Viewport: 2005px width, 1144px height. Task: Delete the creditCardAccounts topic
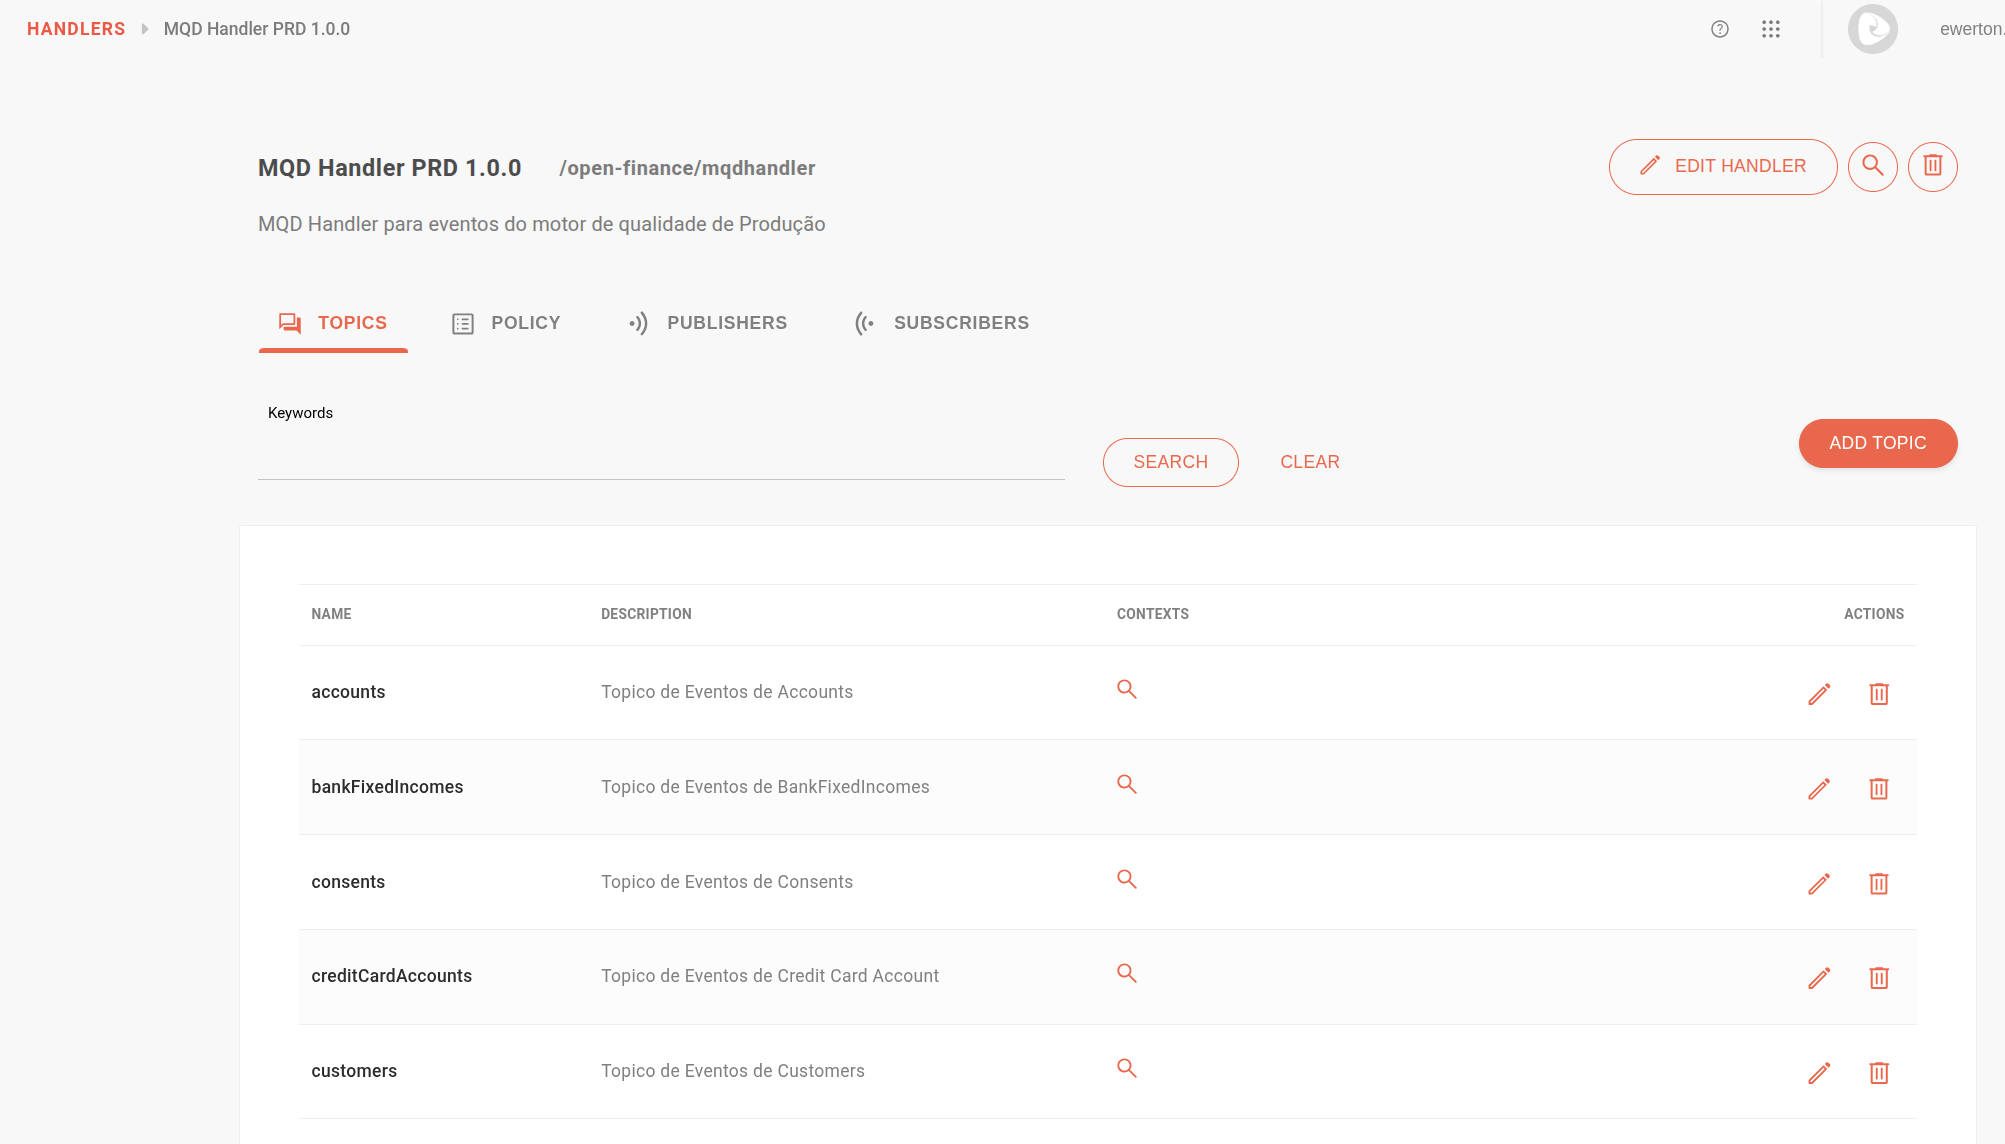click(x=1879, y=978)
